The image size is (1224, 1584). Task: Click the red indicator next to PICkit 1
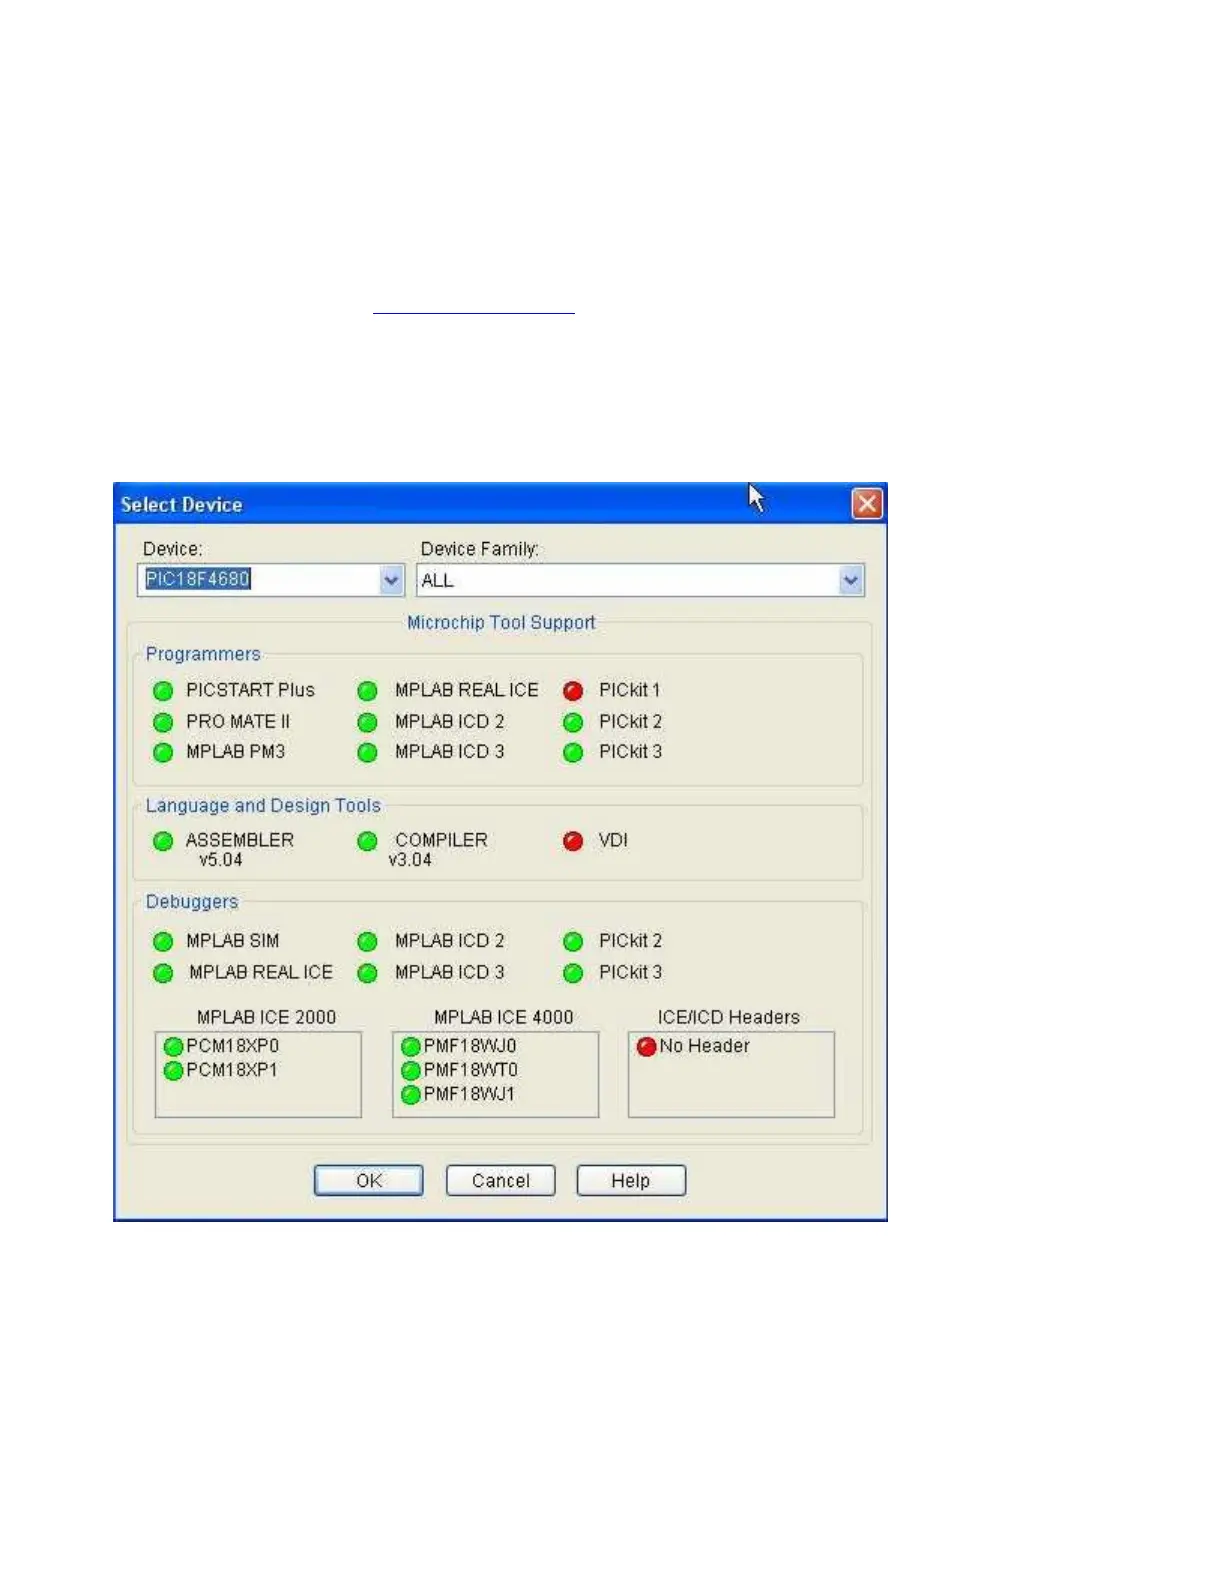point(573,691)
